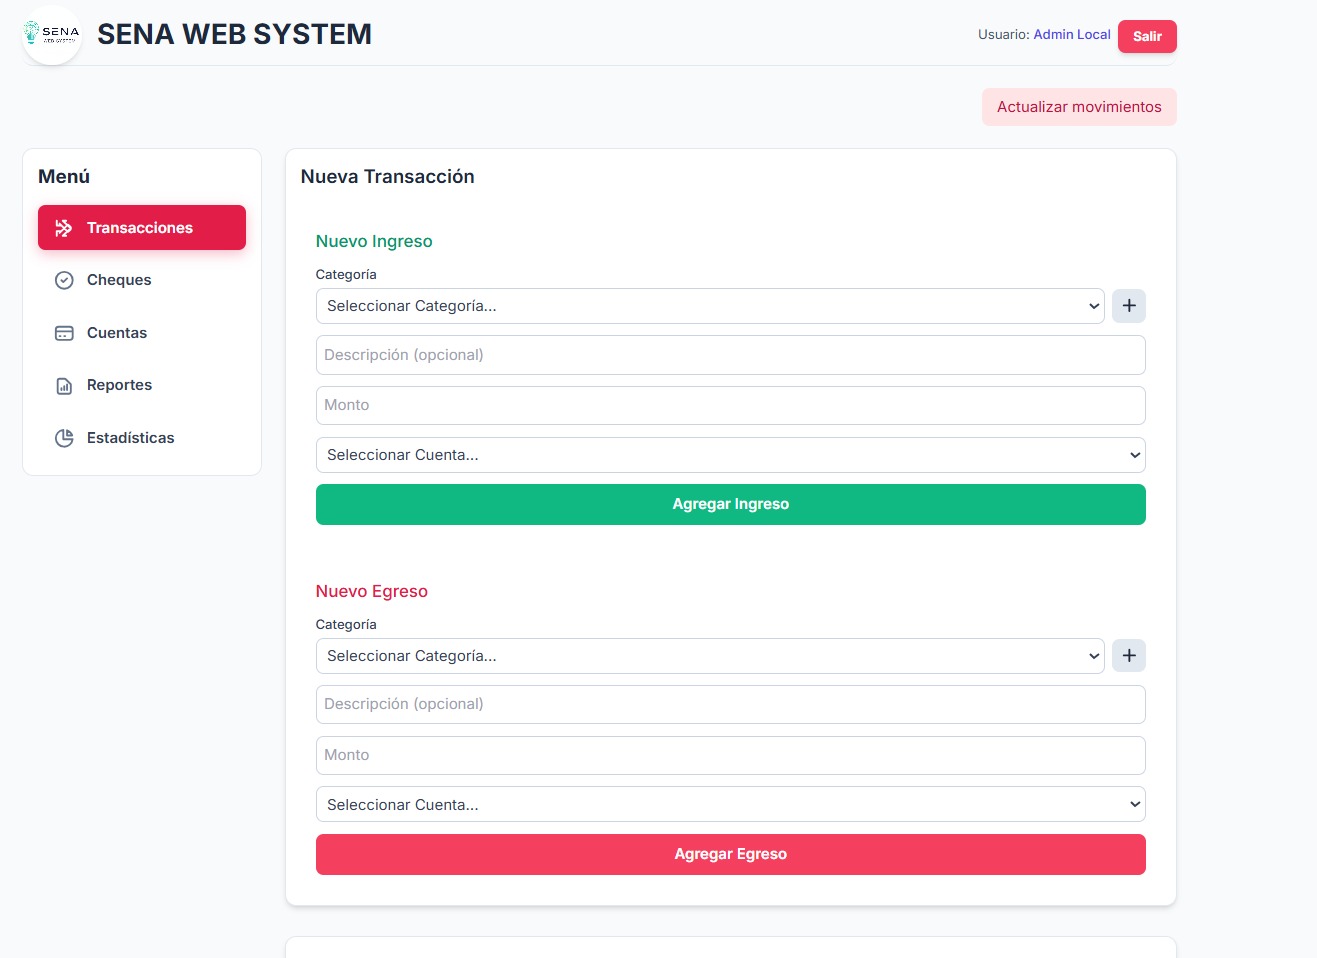Image resolution: width=1317 pixels, height=958 pixels.
Task: Open the Categoría dropdown in Nuevo Ingreso
Action: pyautogui.click(x=709, y=306)
